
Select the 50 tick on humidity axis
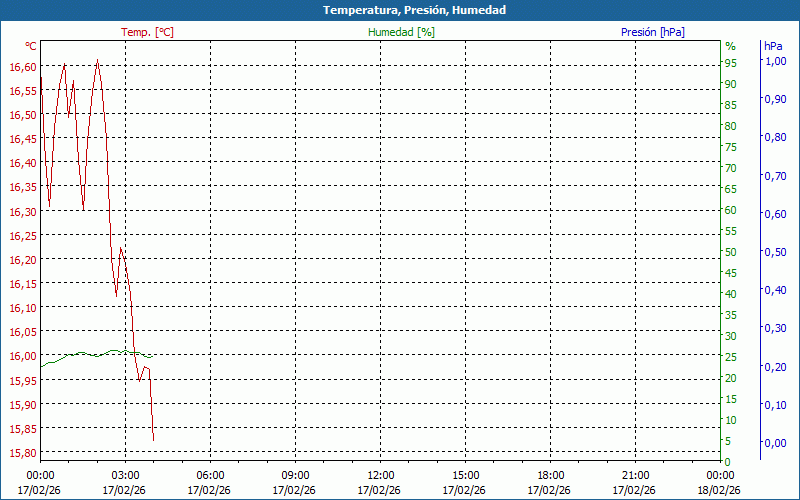point(731,252)
